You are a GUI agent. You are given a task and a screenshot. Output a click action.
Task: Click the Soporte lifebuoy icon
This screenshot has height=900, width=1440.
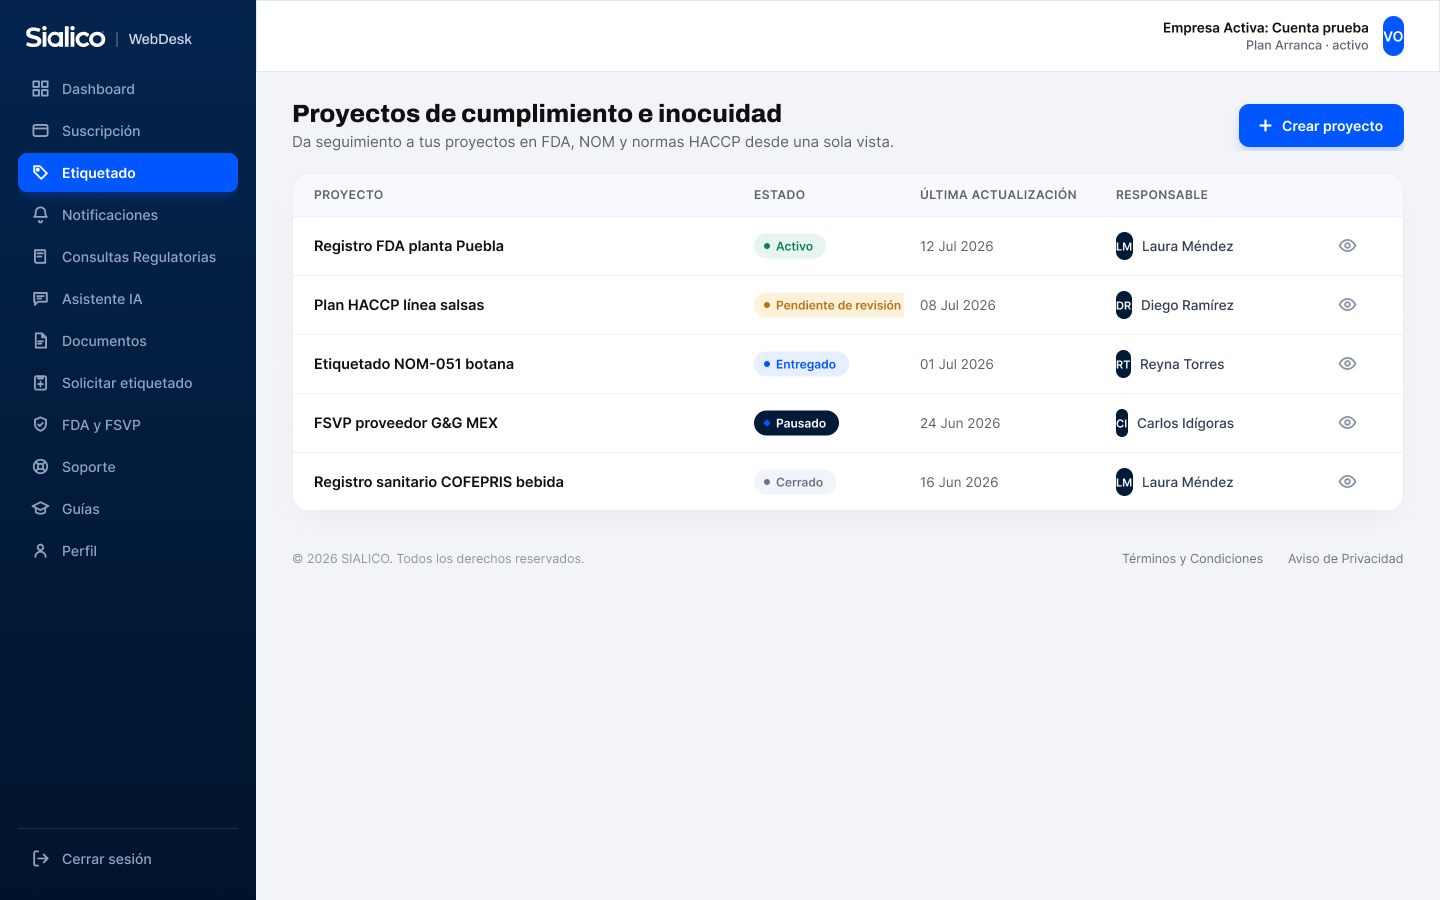pyautogui.click(x=40, y=467)
